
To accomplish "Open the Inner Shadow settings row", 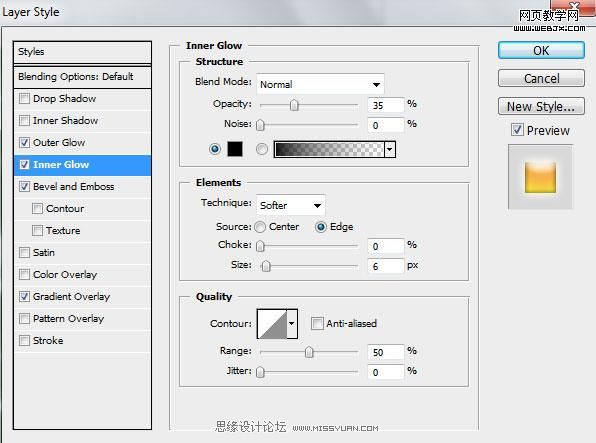I will coord(82,121).
